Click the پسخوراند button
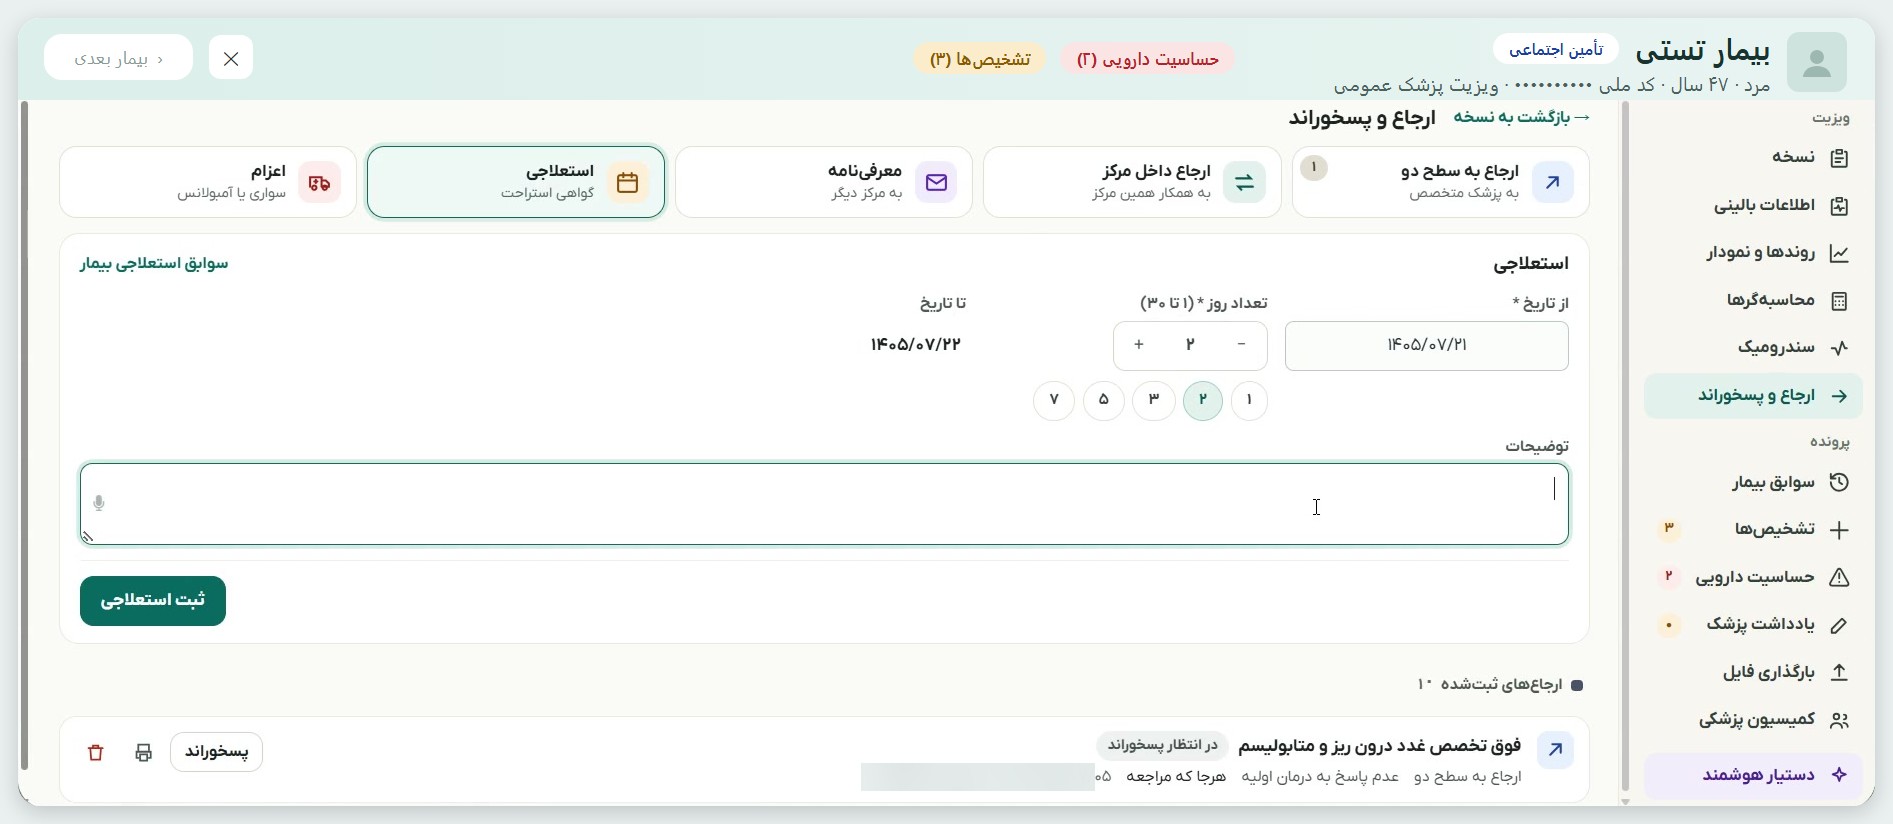Screen dimensions: 1893x824 pyautogui.click(x=217, y=752)
